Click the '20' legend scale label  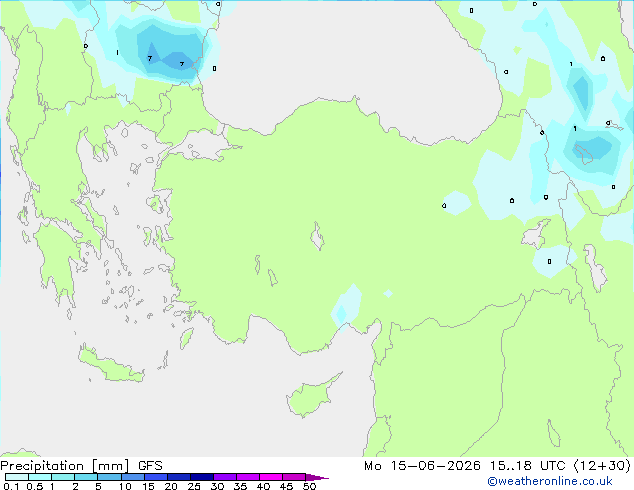coord(171,486)
